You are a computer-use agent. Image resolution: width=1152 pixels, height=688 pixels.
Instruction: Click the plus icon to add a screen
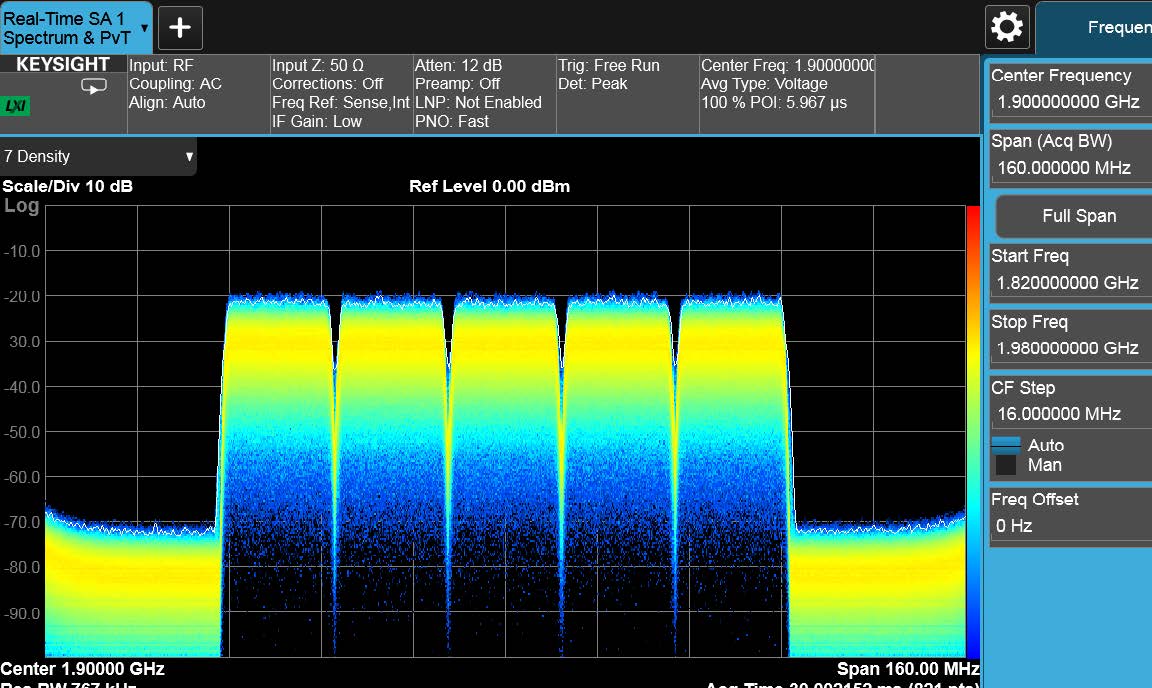pyautogui.click(x=180, y=28)
